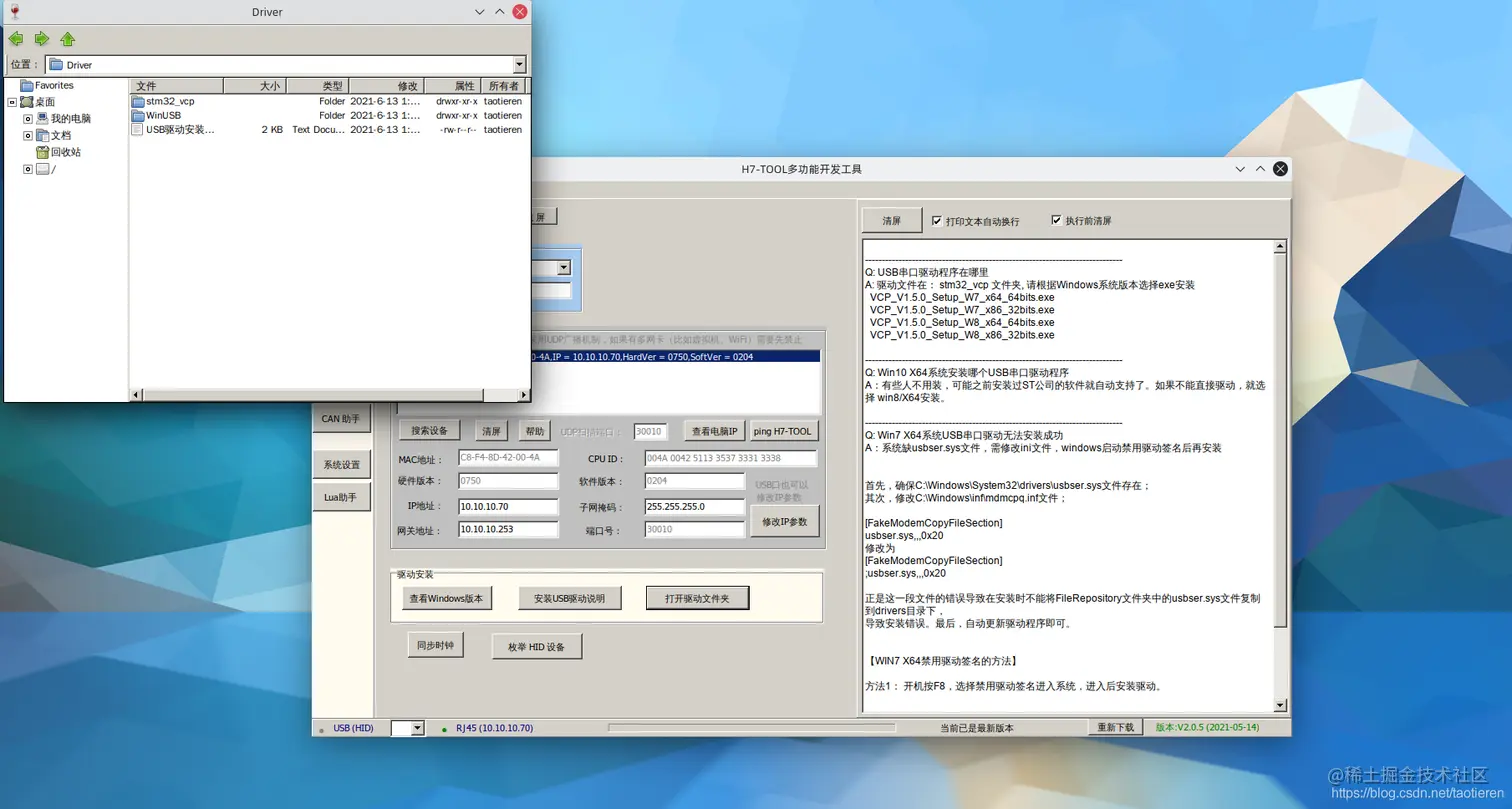Image resolution: width=1512 pixels, height=809 pixels.
Task: Click 搜索设备 button
Action: coord(429,431)
